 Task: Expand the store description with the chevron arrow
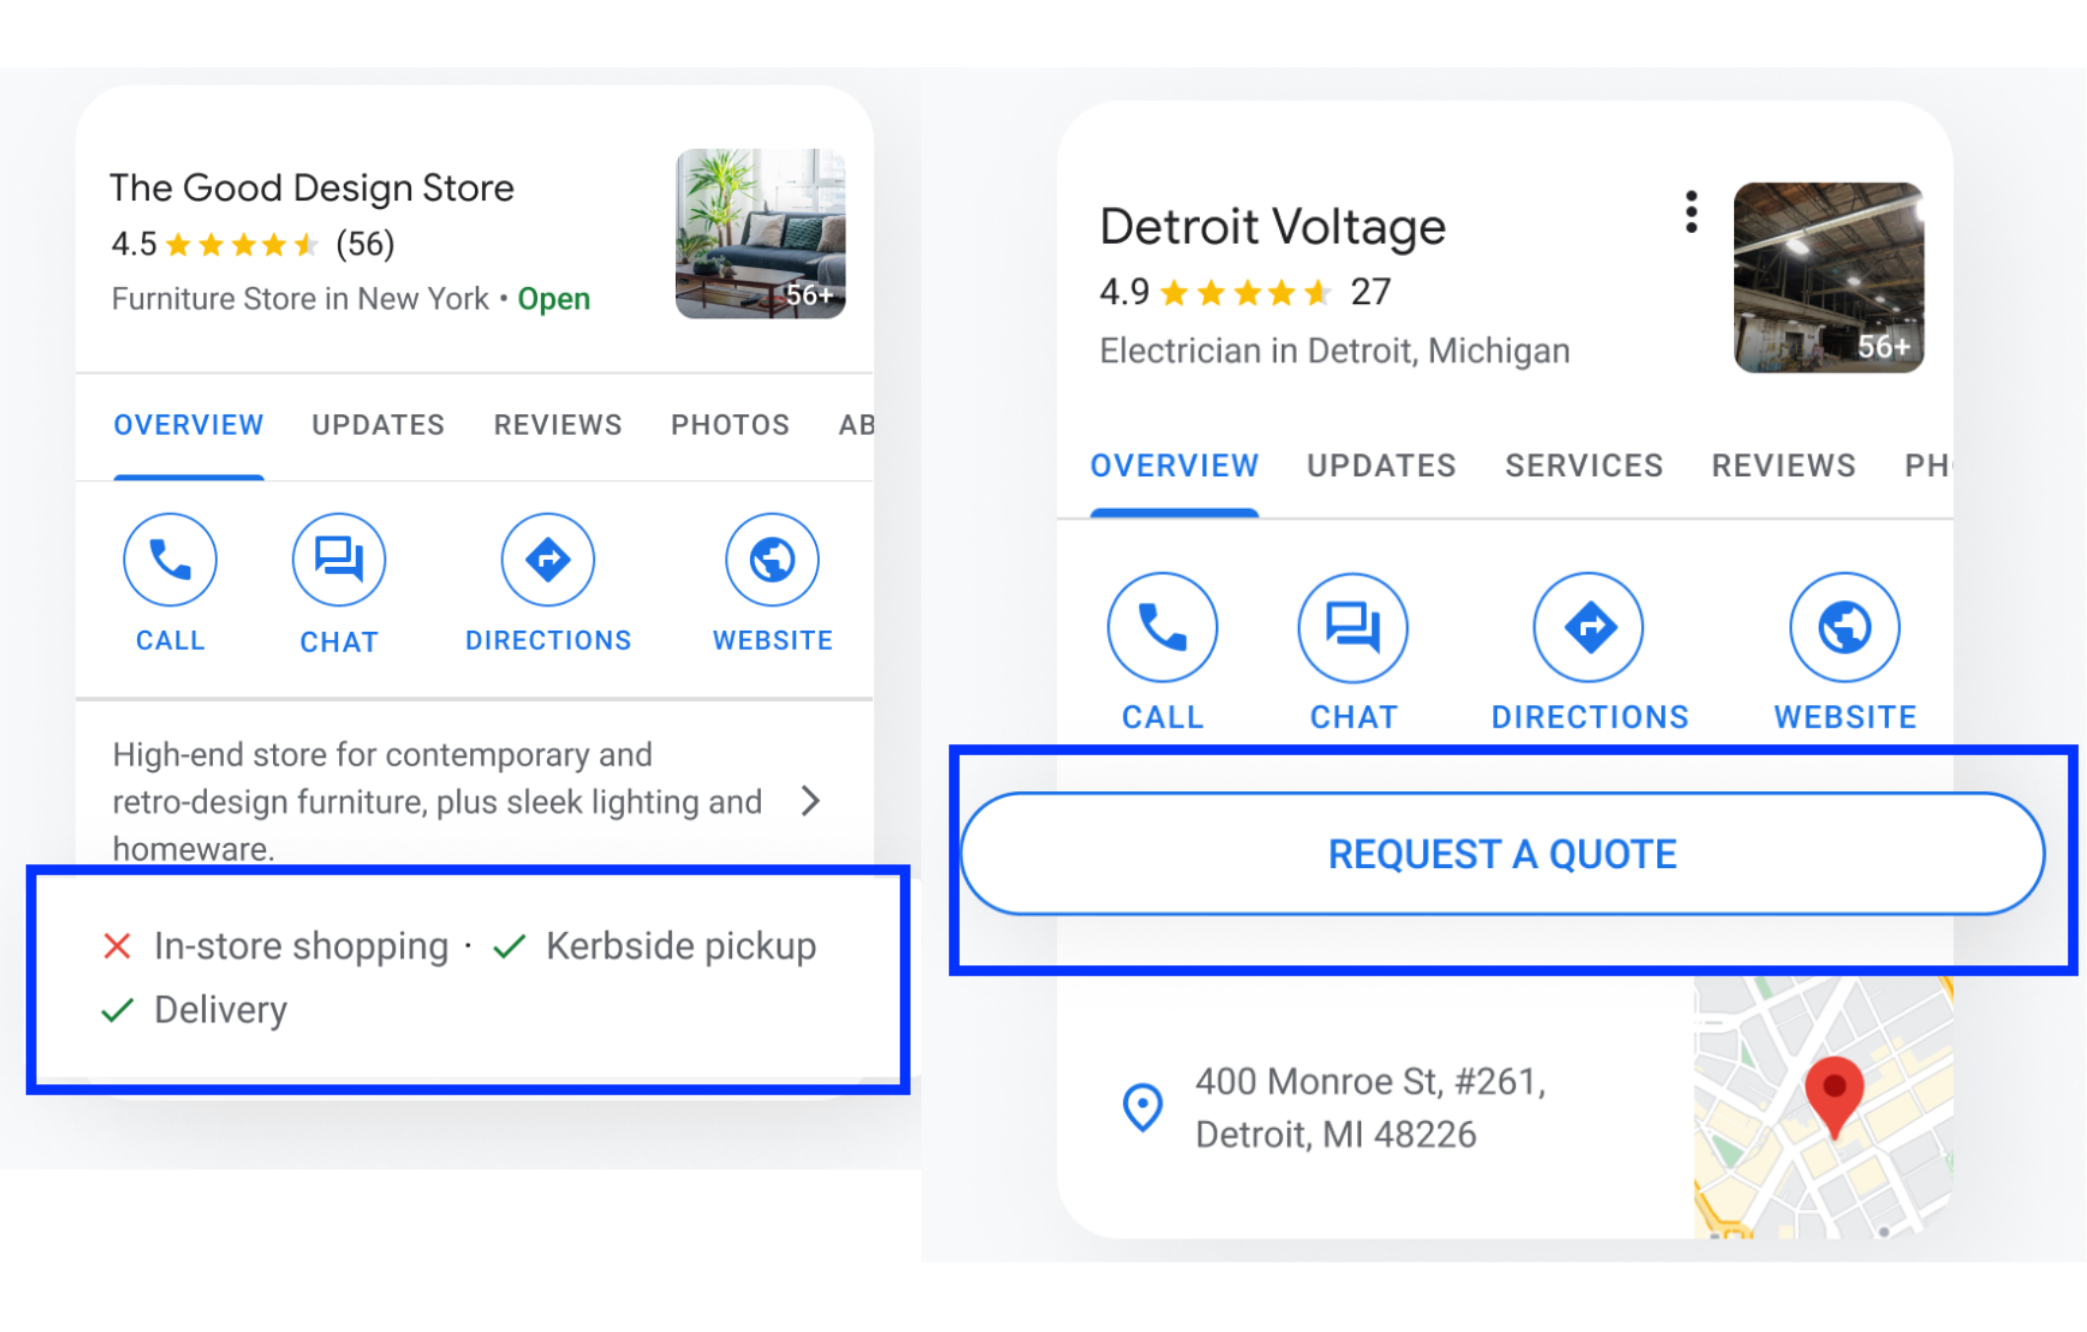point(811,800)
